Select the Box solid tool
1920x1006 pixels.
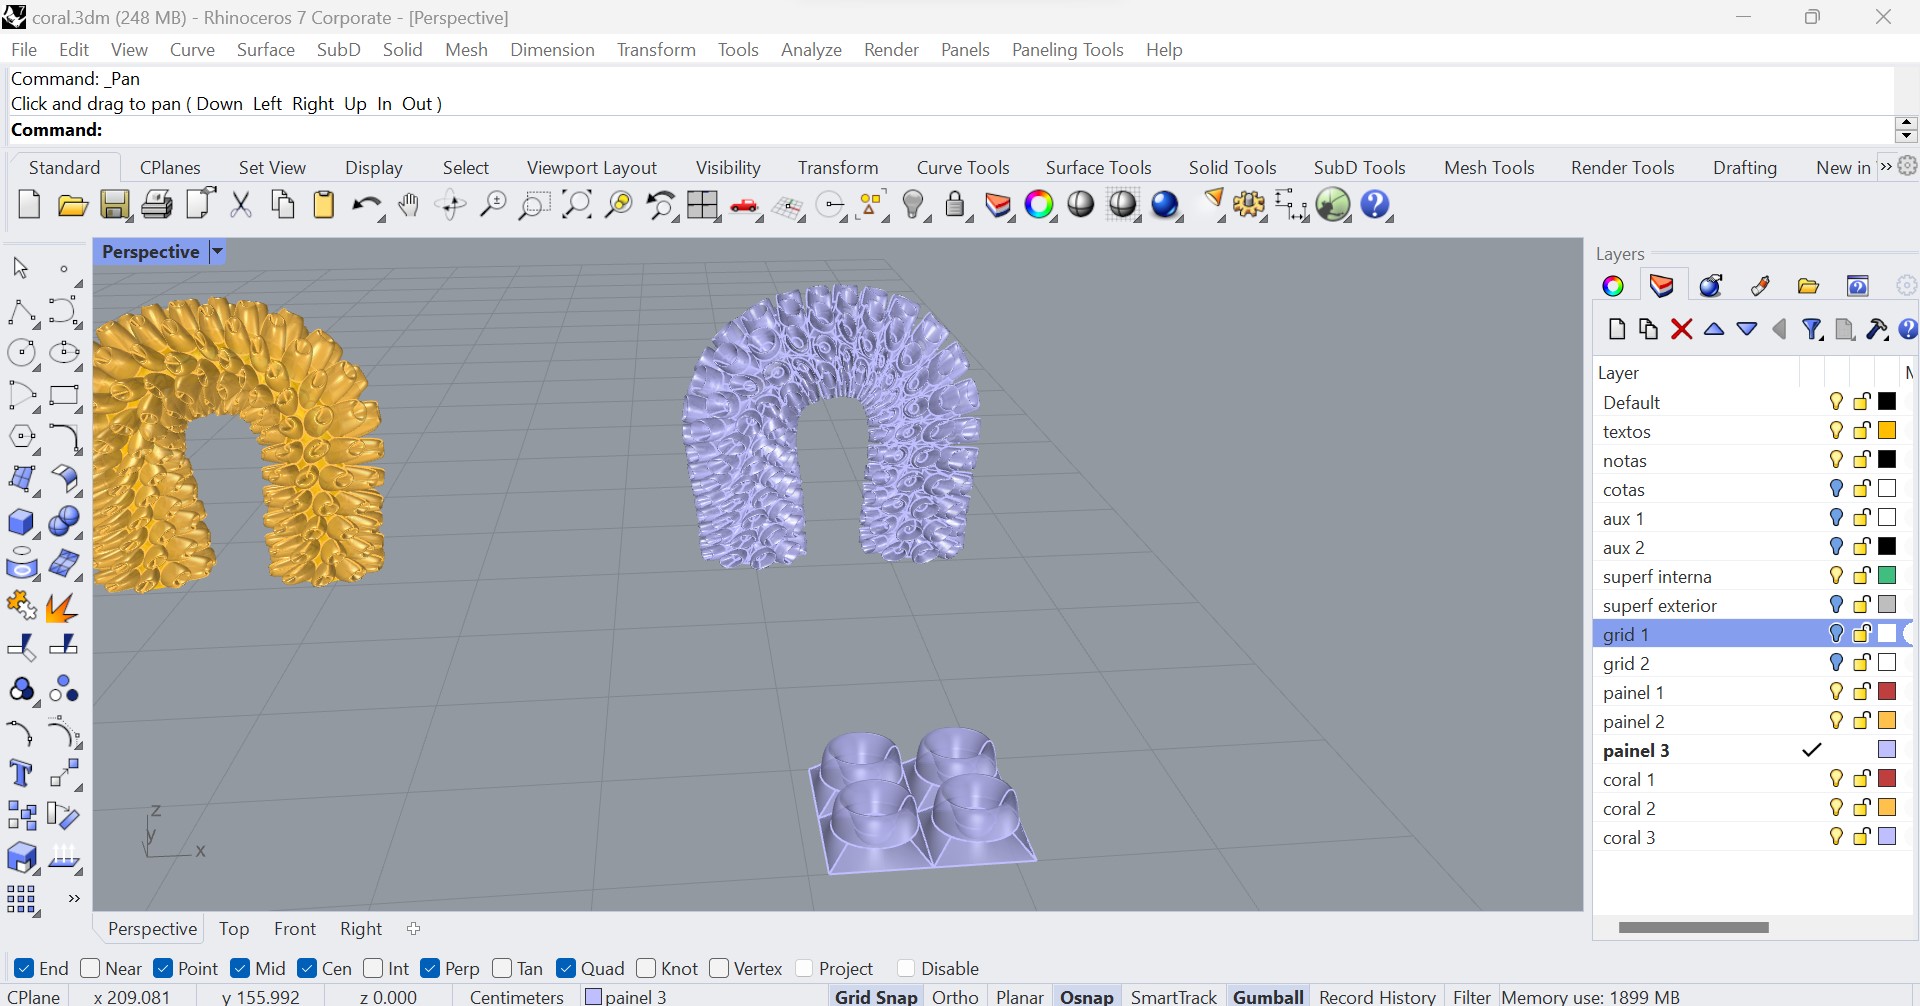coord(22,522)
